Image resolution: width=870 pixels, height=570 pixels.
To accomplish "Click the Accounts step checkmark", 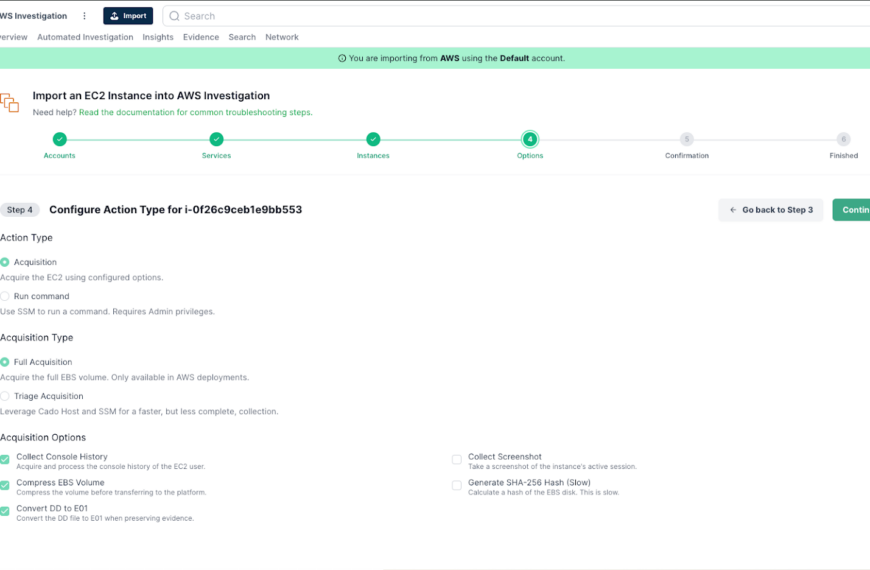I will coord(59,139).
